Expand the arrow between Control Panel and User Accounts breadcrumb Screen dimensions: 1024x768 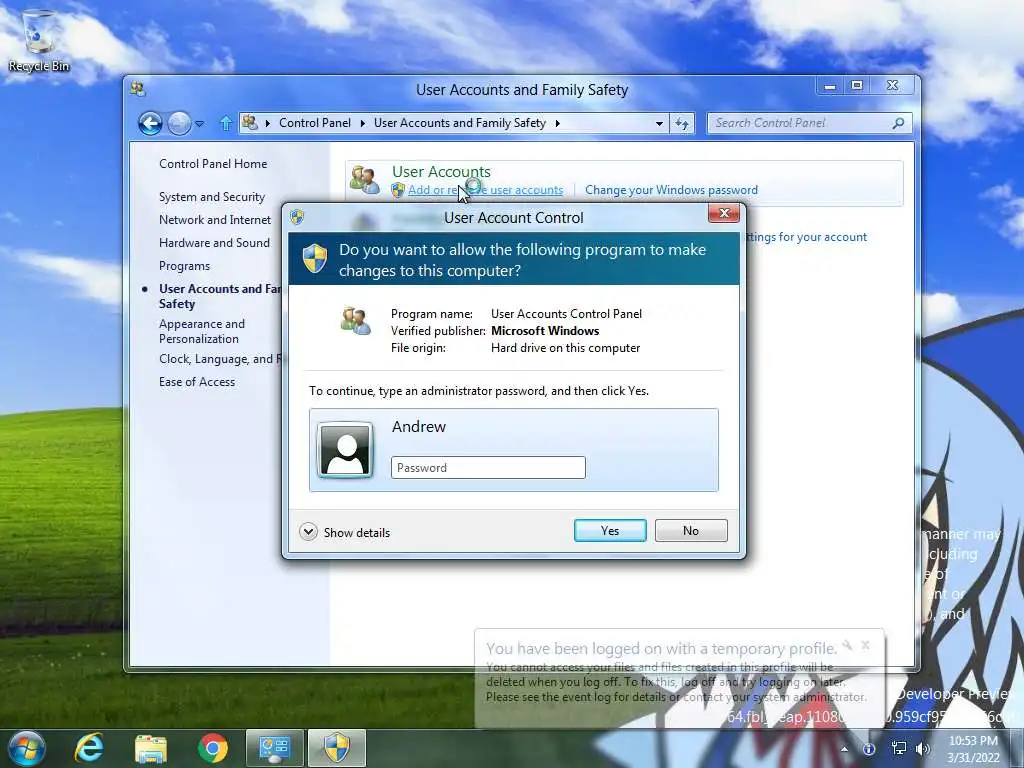[362, 123]
